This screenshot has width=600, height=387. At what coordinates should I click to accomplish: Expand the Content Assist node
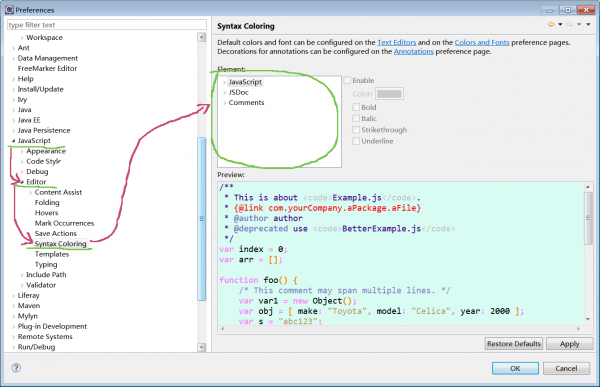[x=31, y=192]
